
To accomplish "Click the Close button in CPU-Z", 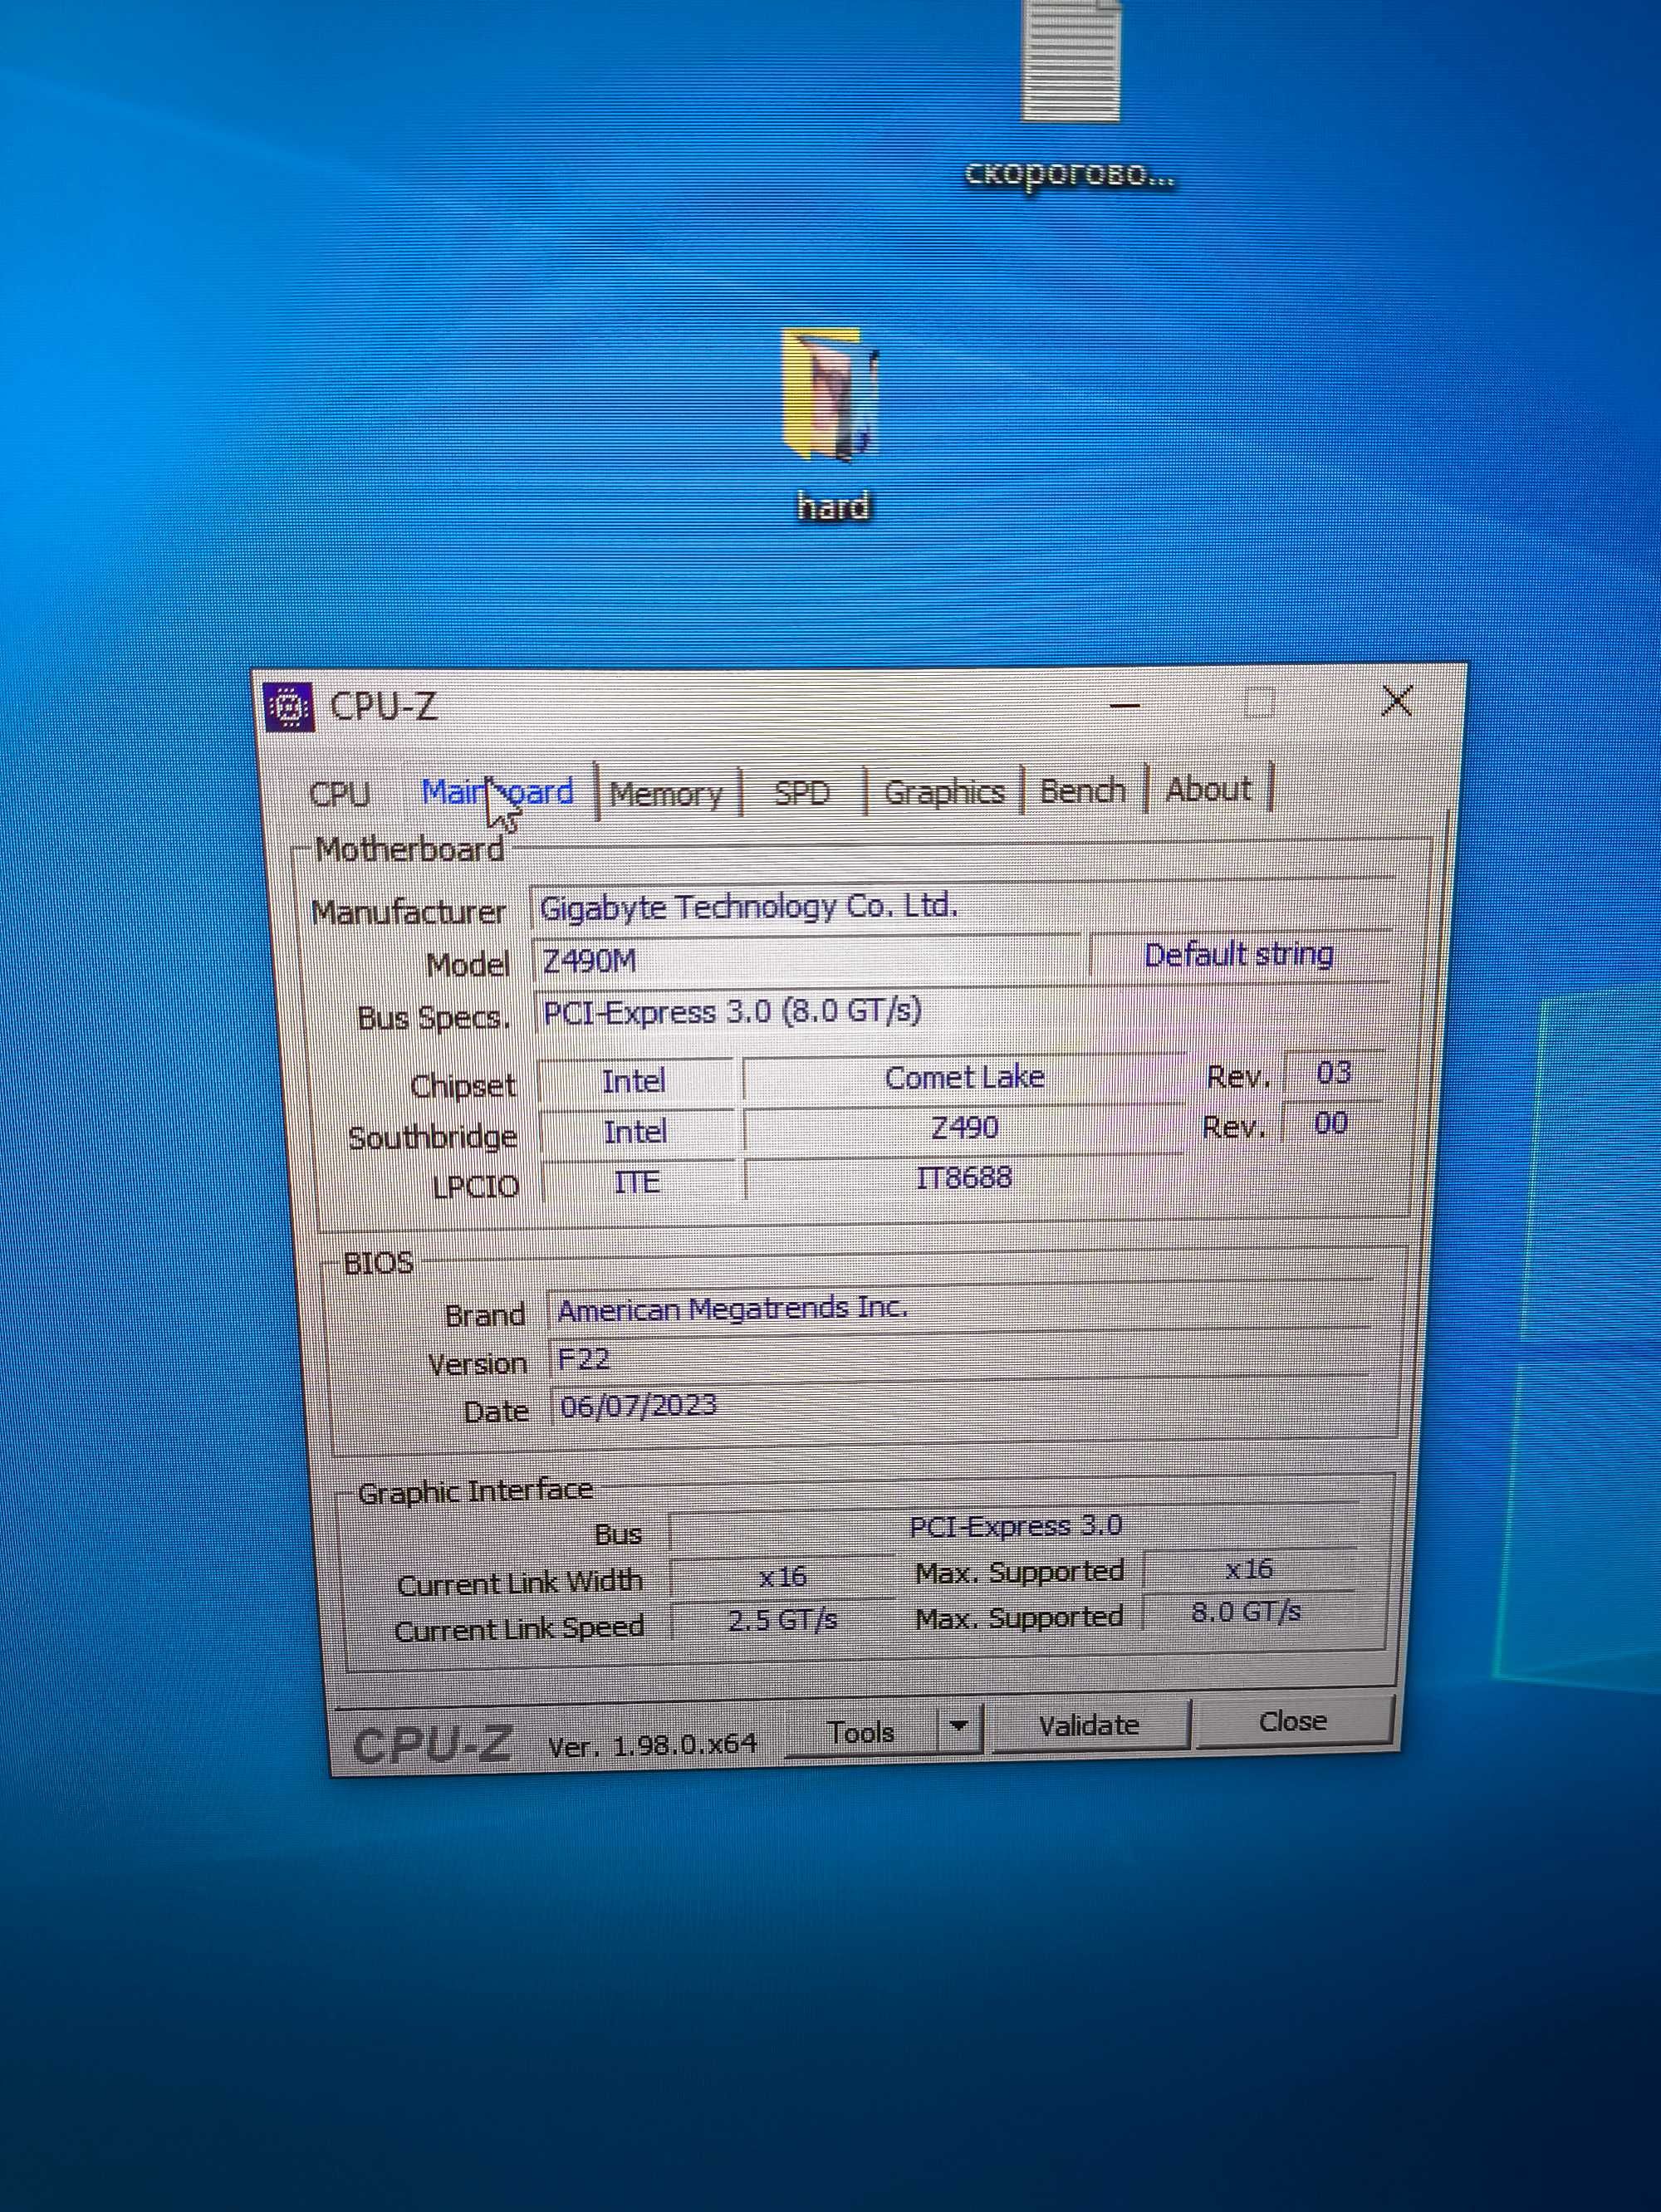I will (x=1293, y=1721).
